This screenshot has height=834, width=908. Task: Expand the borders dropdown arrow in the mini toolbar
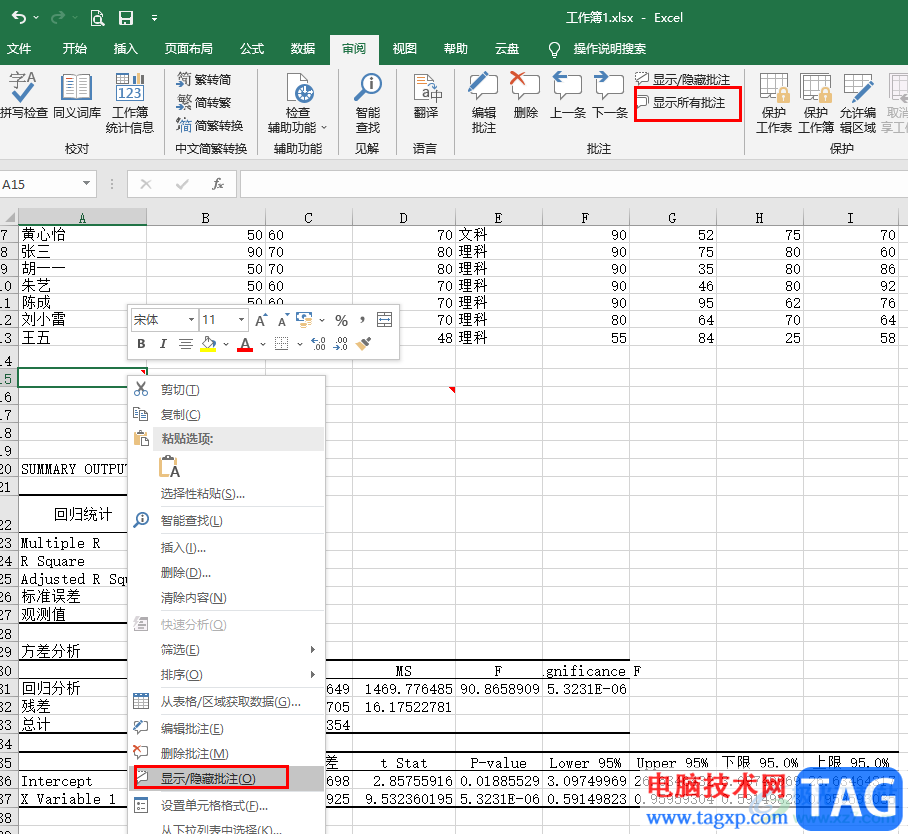click(x=299, y=344)
